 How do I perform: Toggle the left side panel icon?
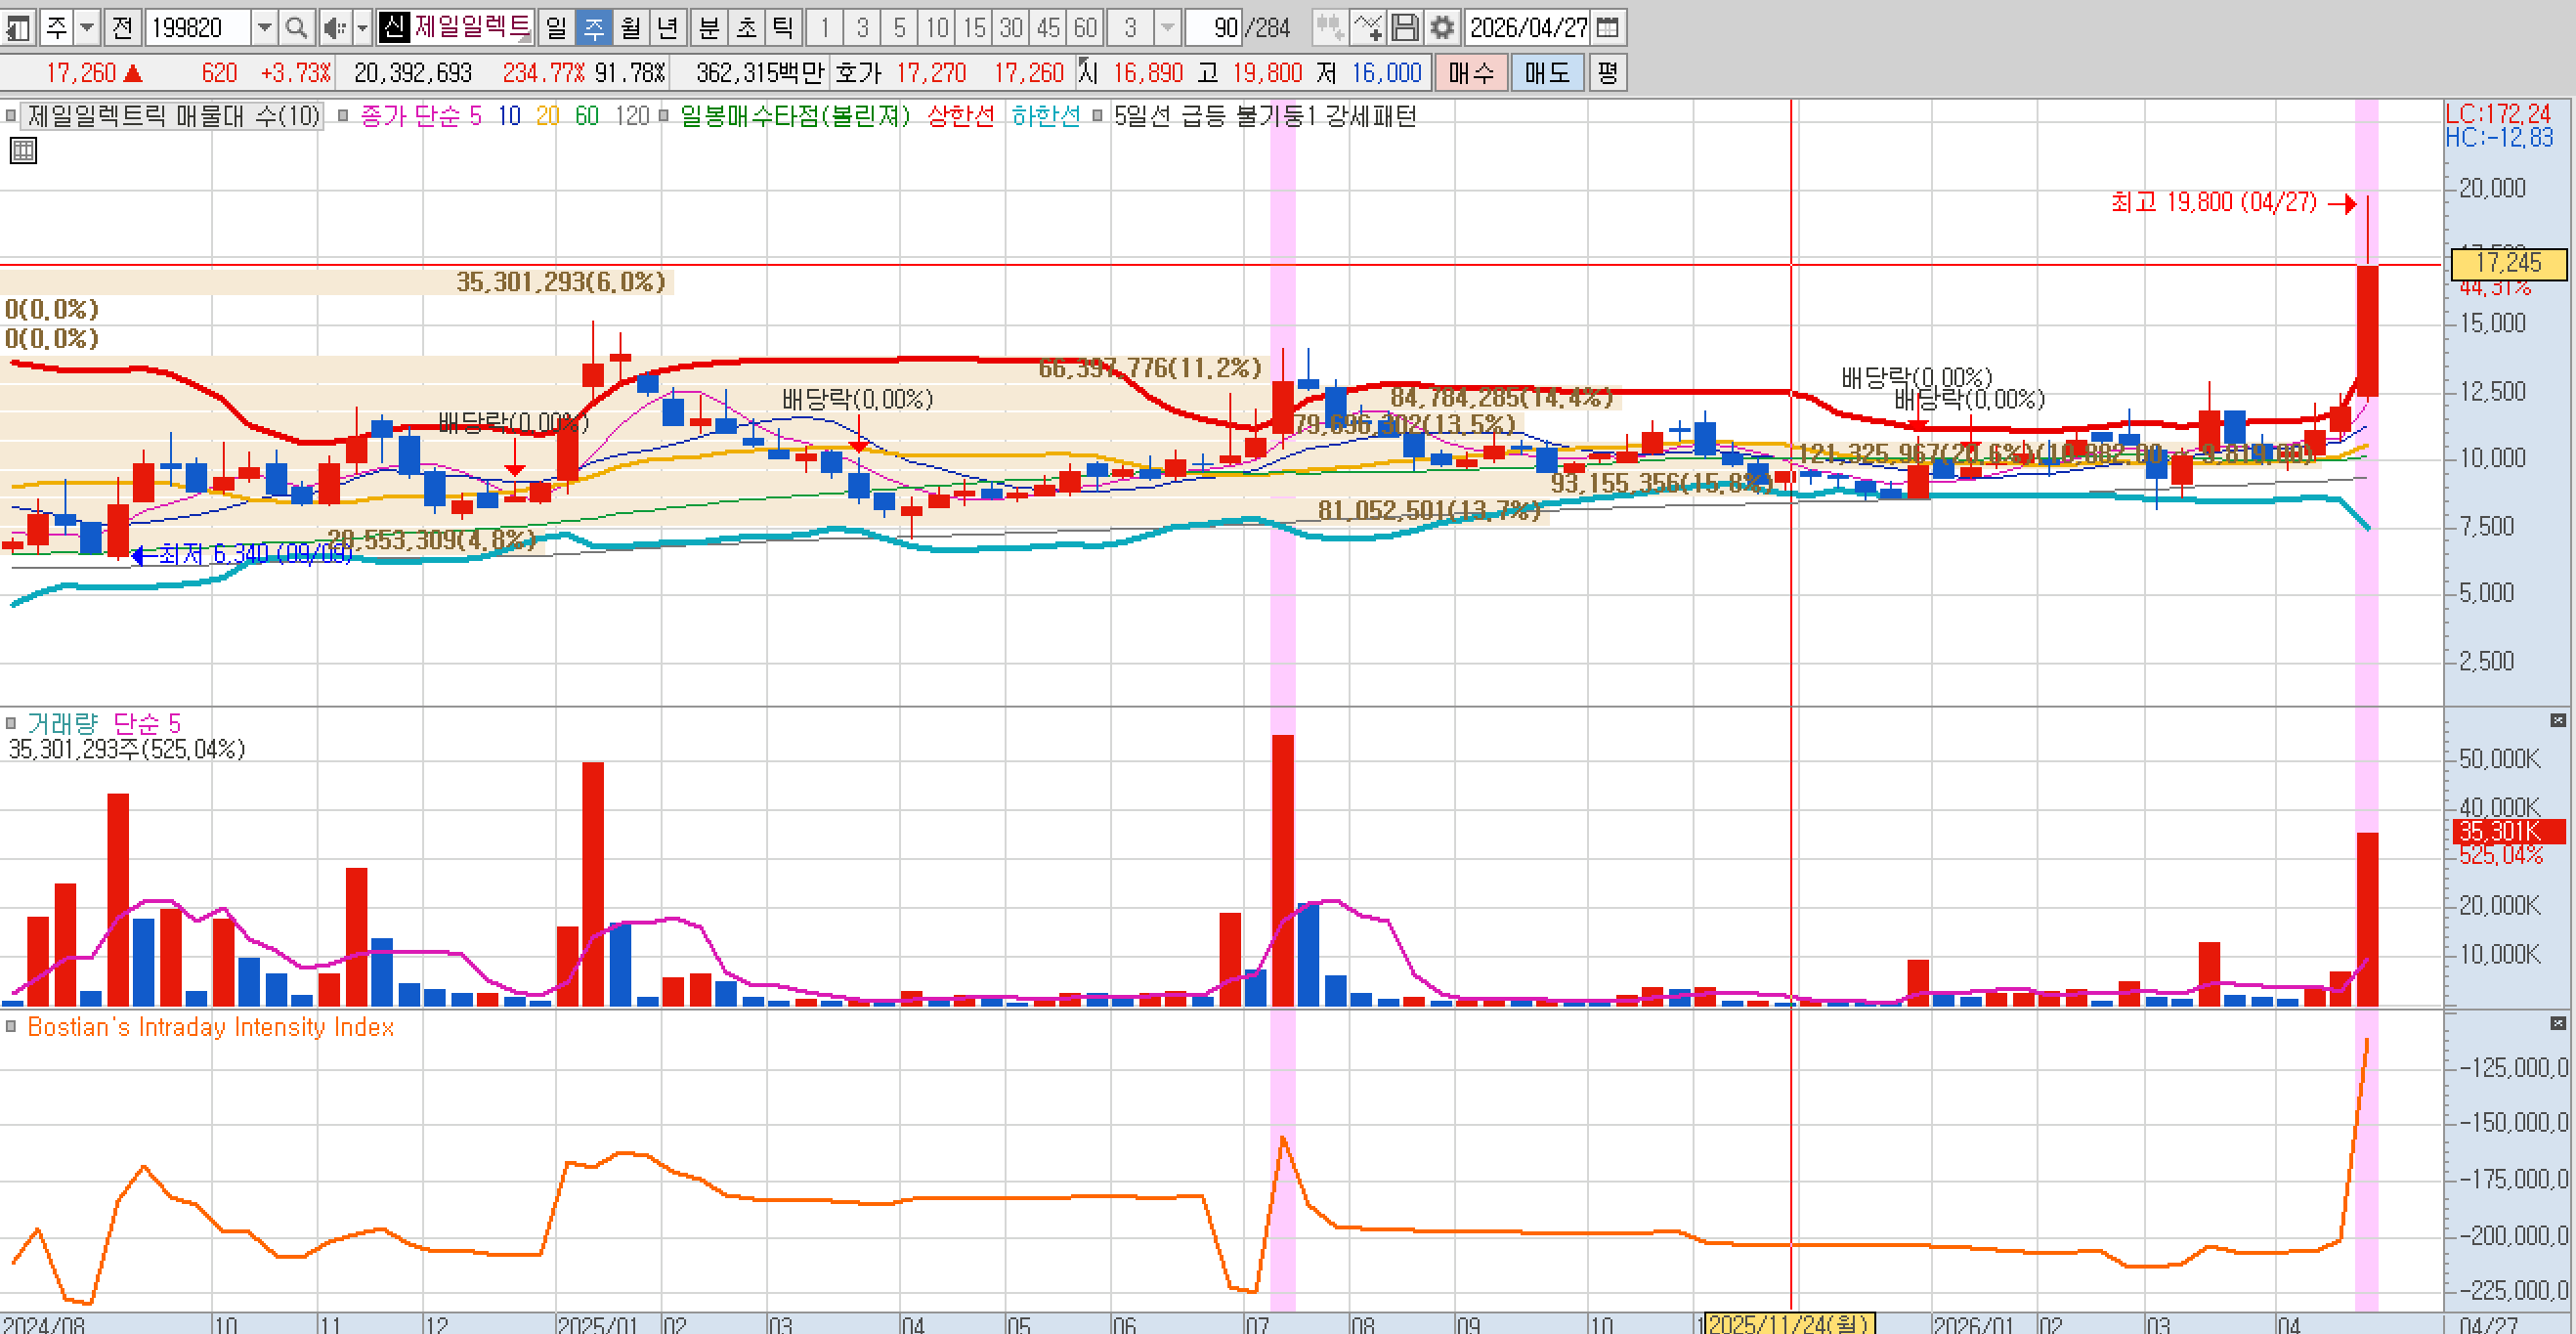tap(17, 28)
